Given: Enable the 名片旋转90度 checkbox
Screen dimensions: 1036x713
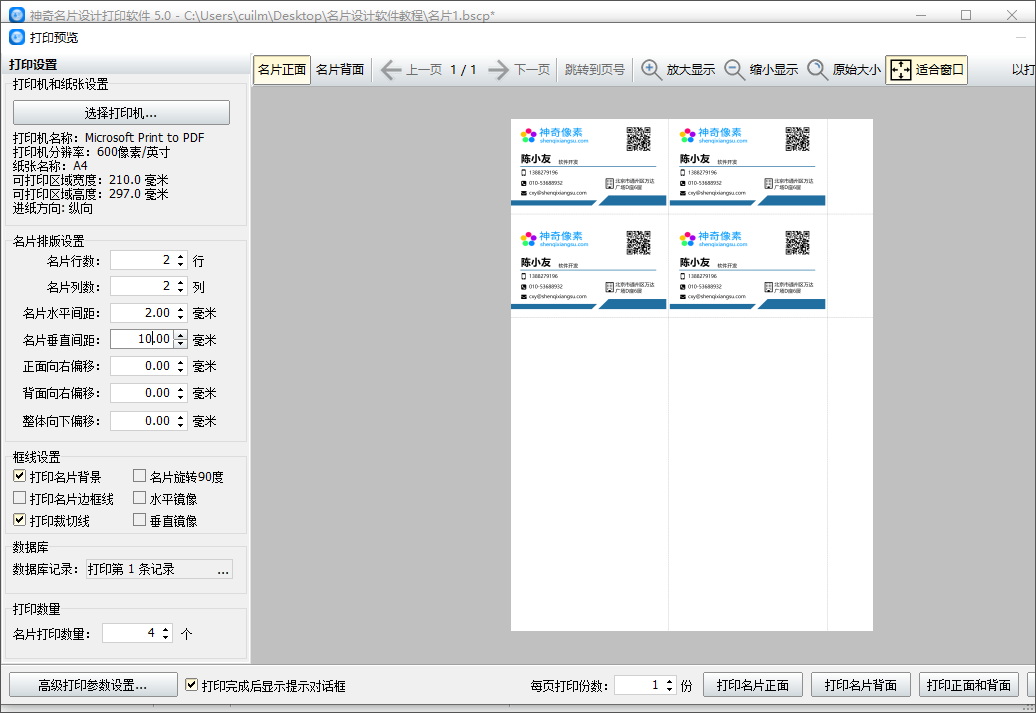Looking at the screenshot, I should pyautogui.click(x=139, y=476).
